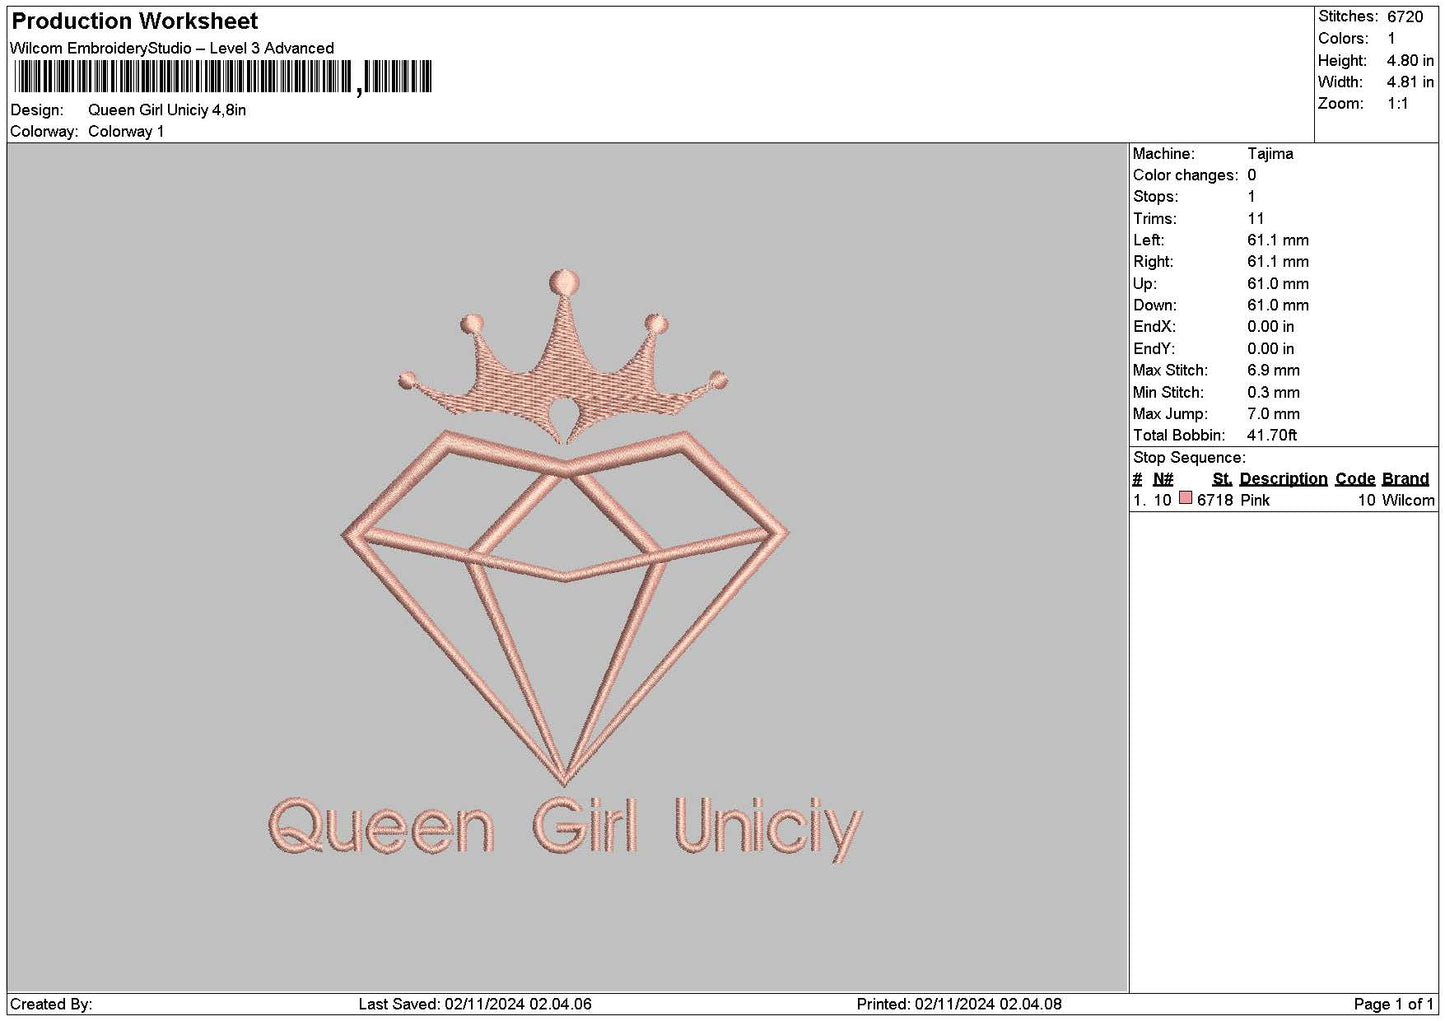Click the Color changes value 0

coord(1252,176)
